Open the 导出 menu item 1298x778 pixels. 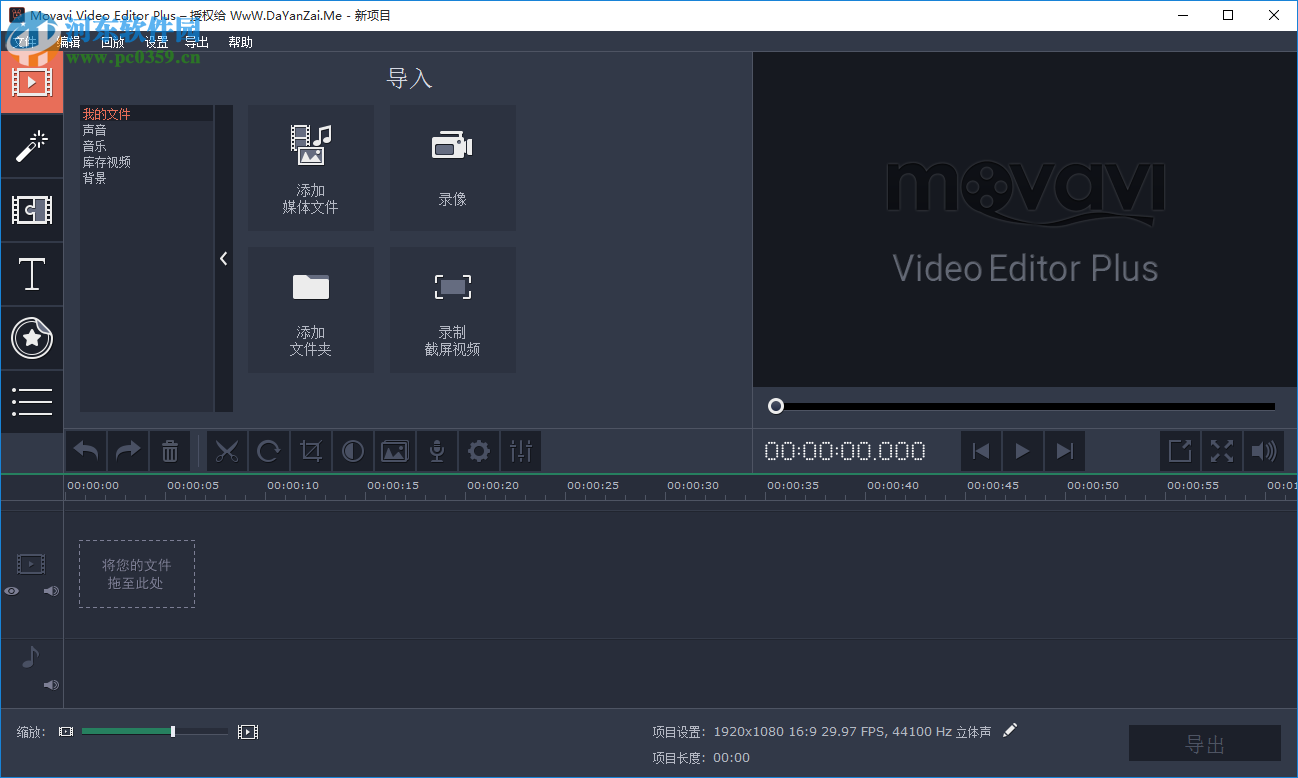pos(196,42)
